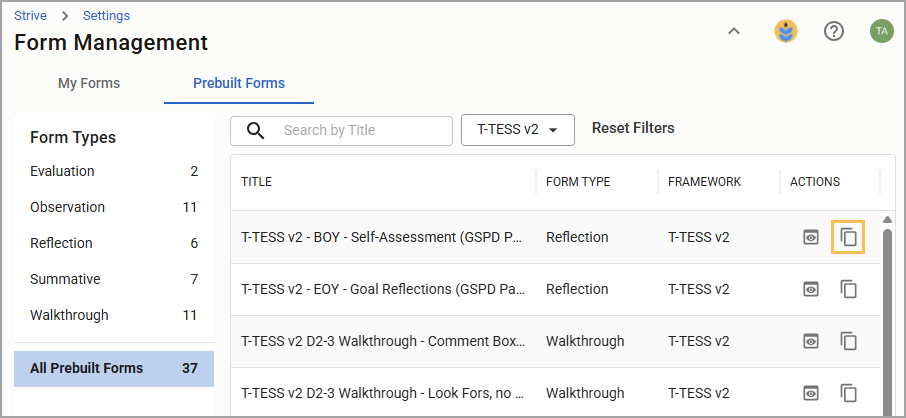Select row T-TESS v2 D2-3 Walkthrough - Look Fors
906x418 pixels.
click(x=383, y=393)
